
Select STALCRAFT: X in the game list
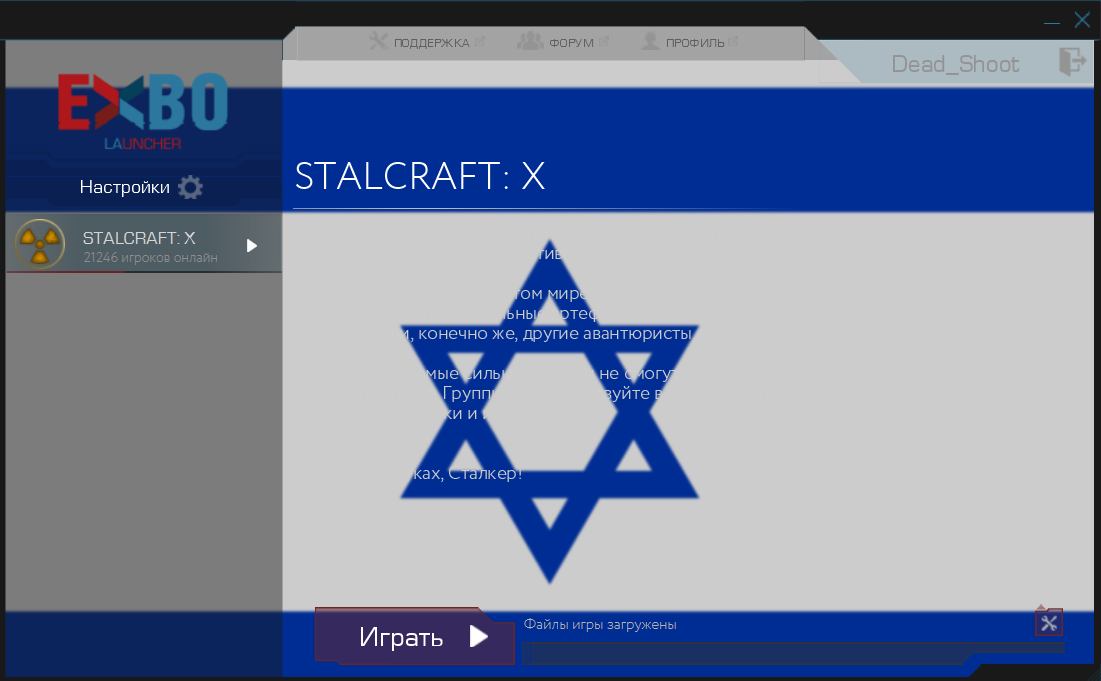(144, 243)
